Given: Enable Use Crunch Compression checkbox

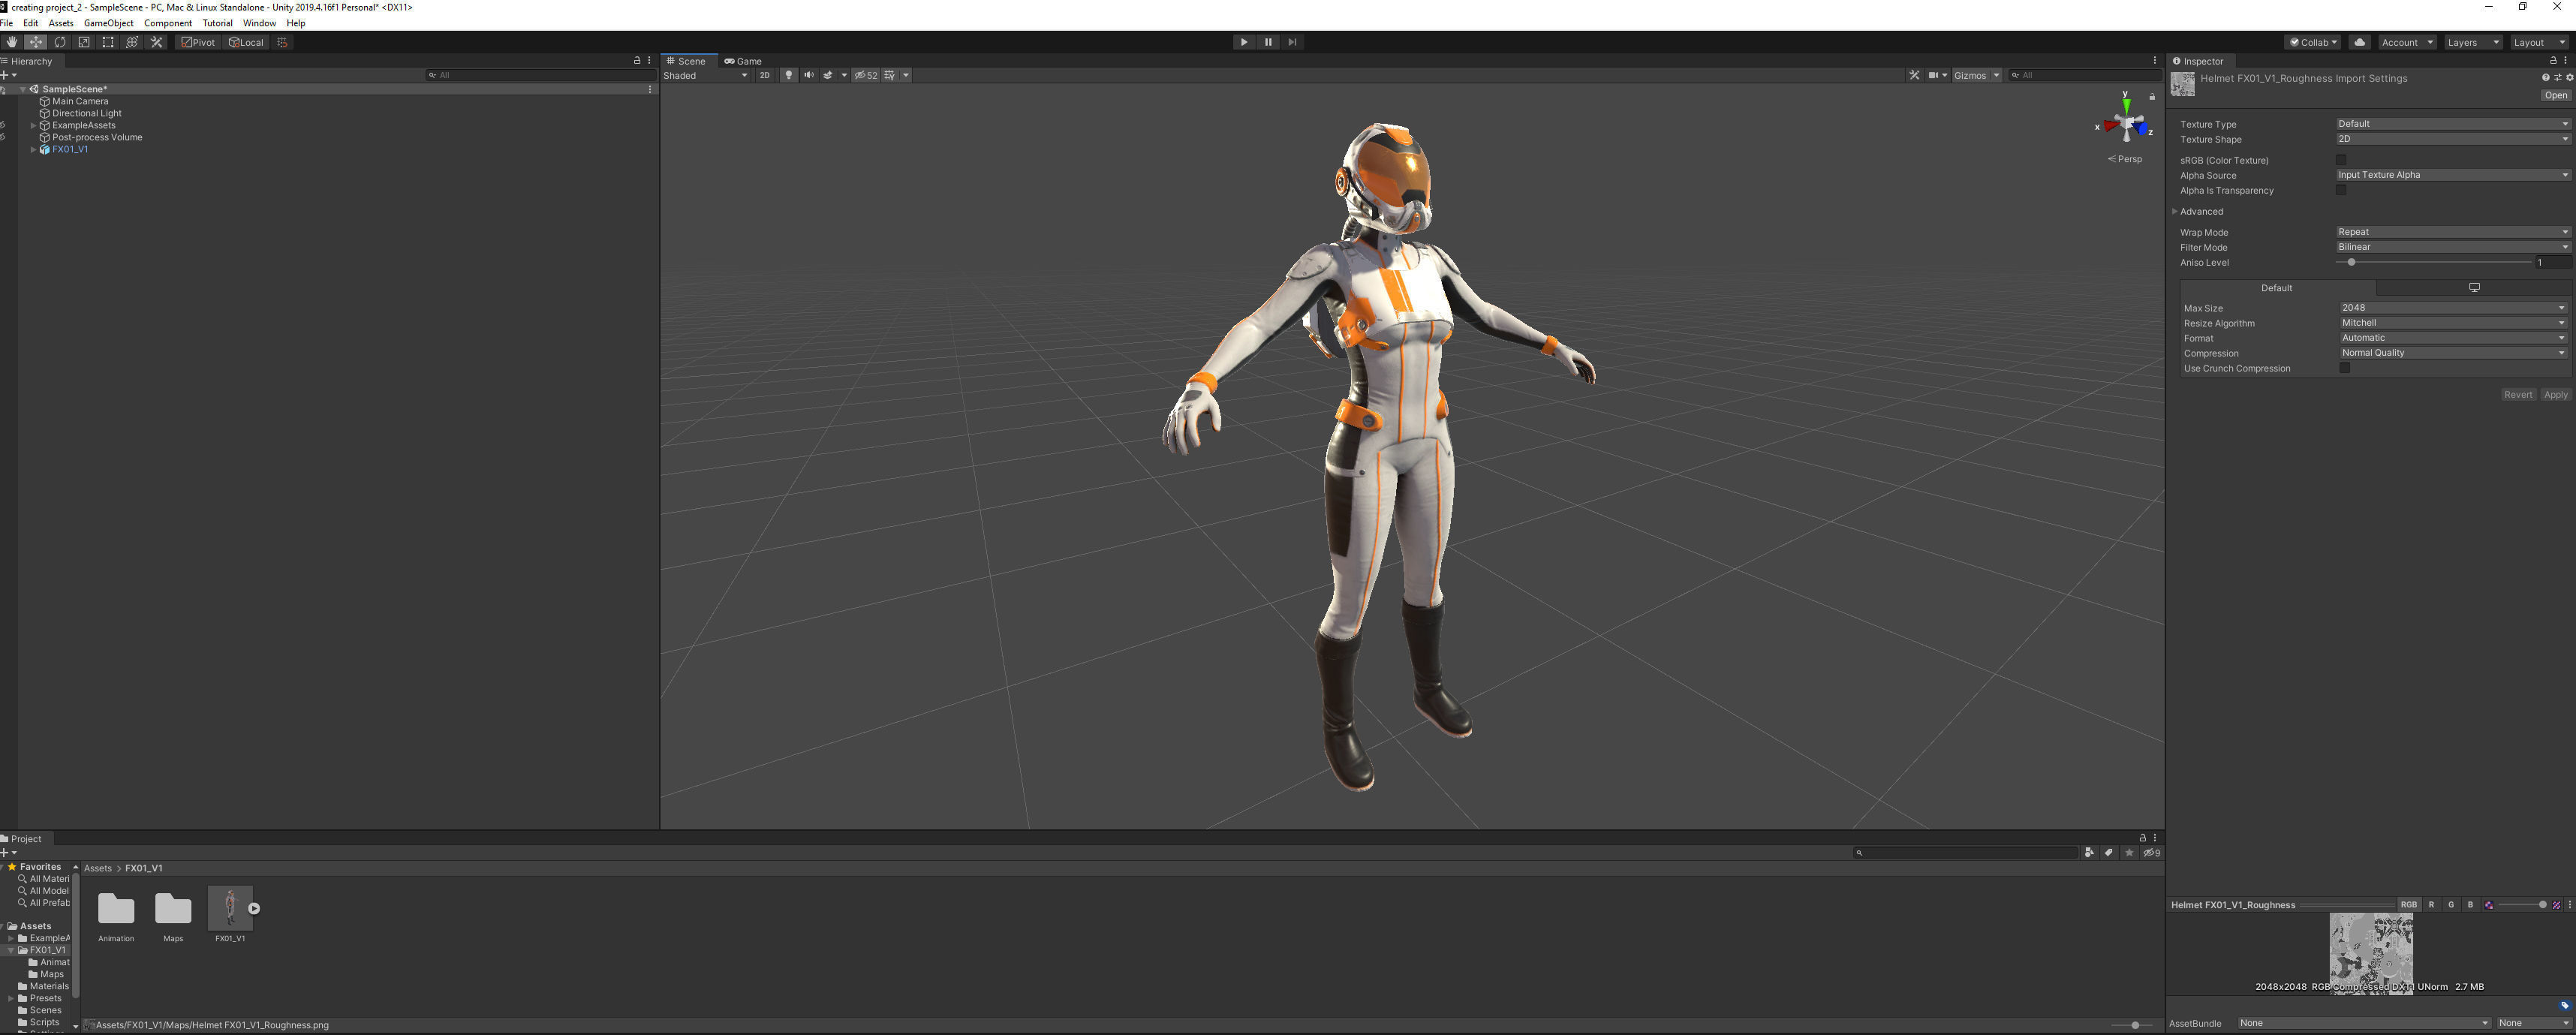Looking at the screenshot, I should pyautogui.click(x=2344, y=368).
